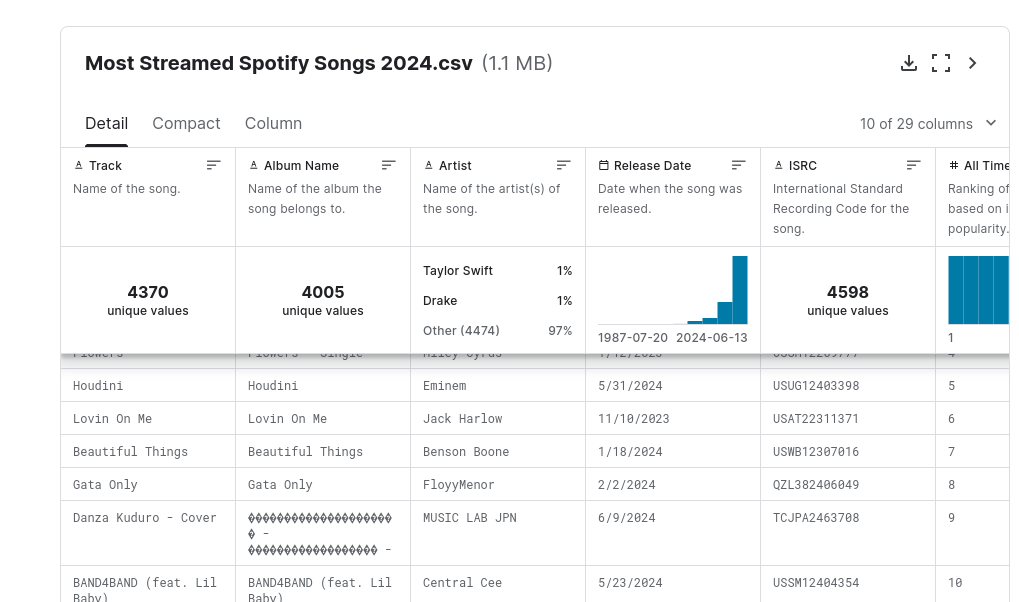Expand the 10 of 29 columns selector
Viewport: 1019px width, 602px height.
pos(928,124)
